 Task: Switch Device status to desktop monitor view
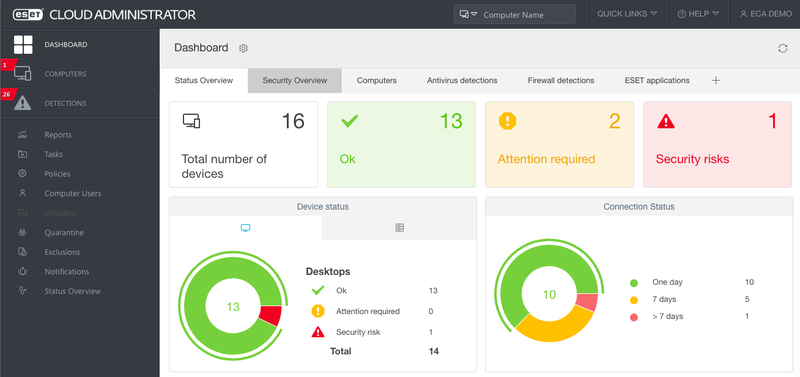click(245, 228)
